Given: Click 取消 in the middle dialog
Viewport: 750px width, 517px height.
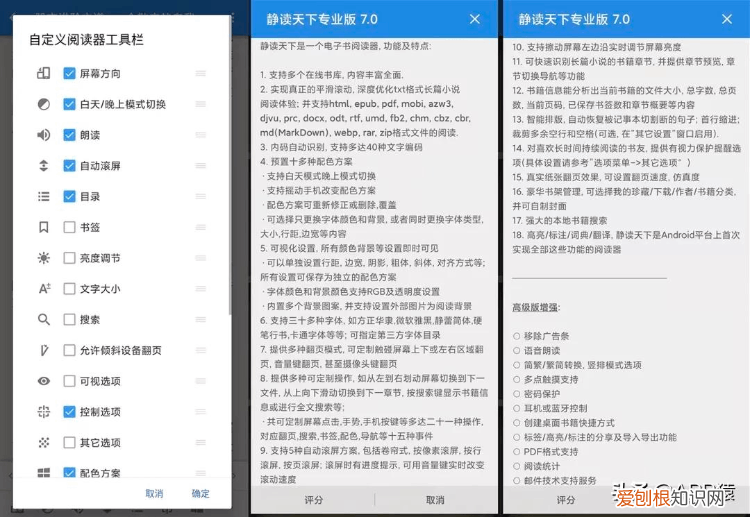Looking at the screenshot, I should tap(435, 500).
